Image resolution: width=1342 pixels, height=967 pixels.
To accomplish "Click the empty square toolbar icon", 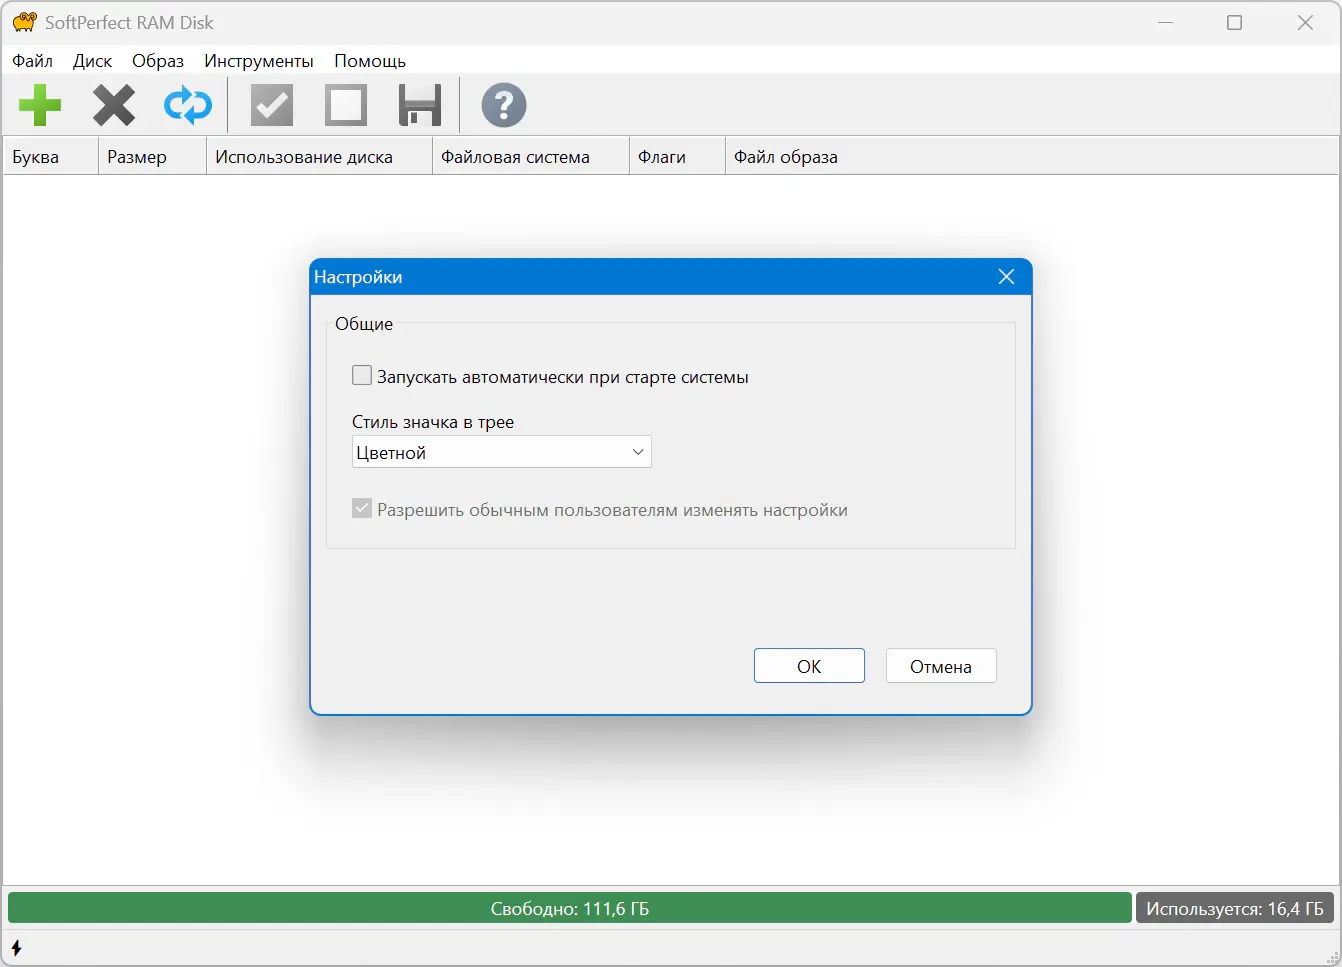I will pyautogui.click(x=346, y=105).
